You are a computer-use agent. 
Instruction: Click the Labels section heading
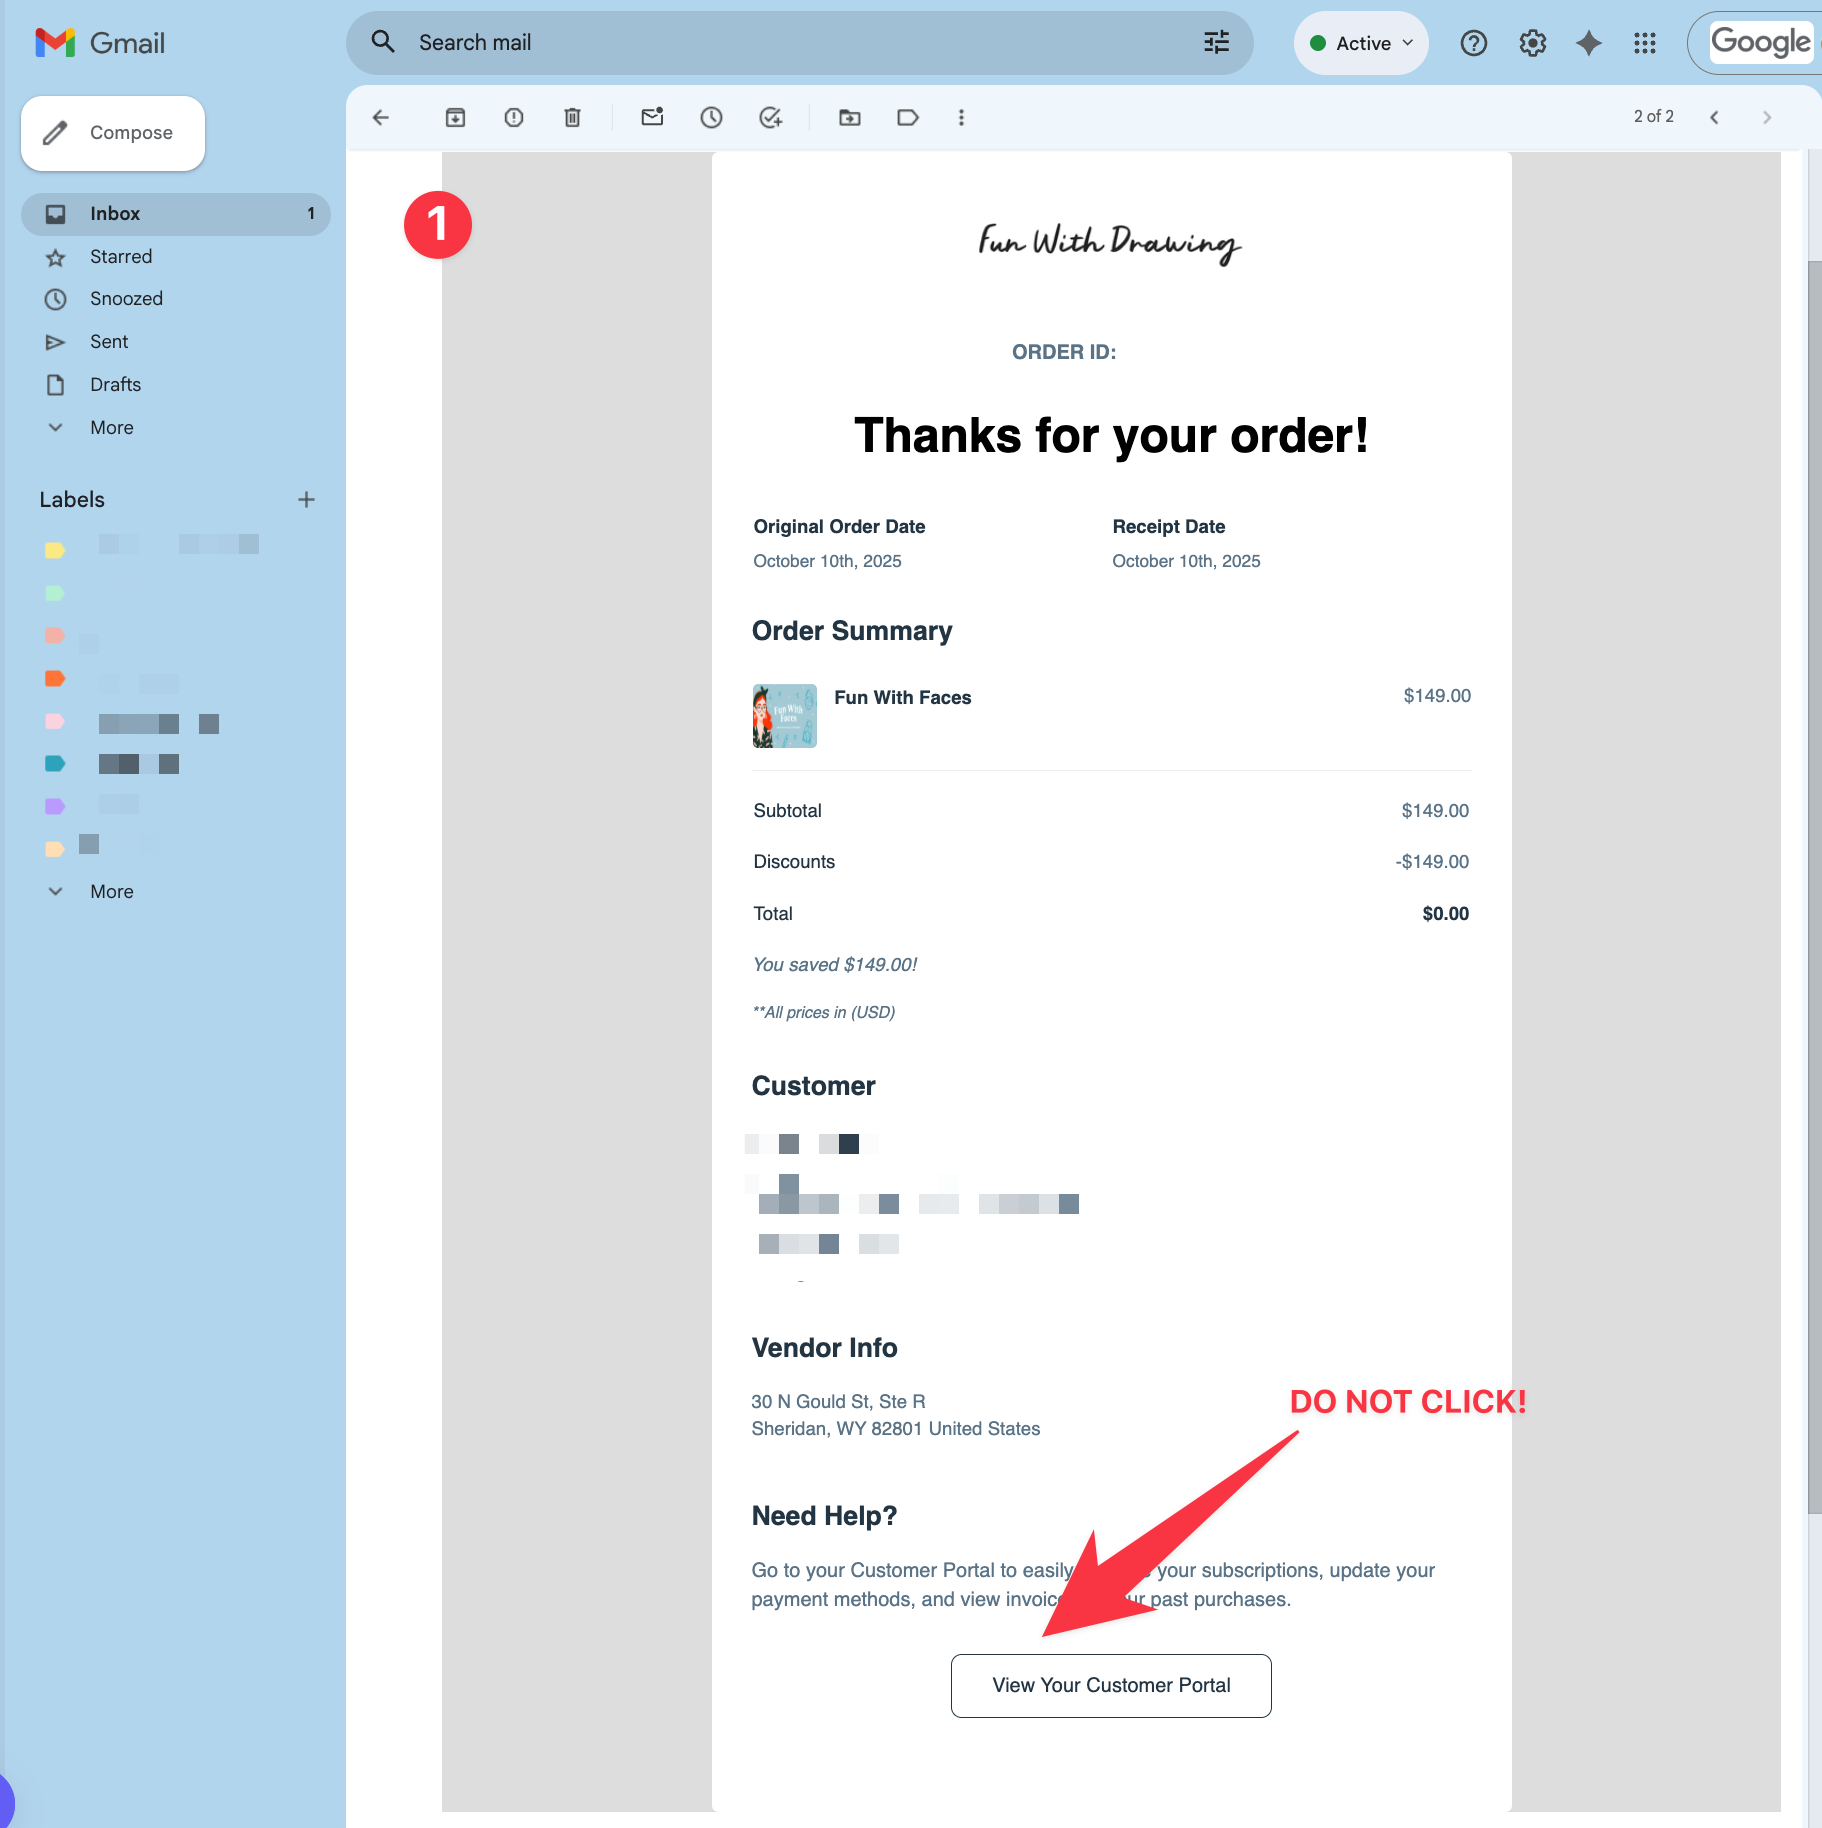[x=72, y=500]
